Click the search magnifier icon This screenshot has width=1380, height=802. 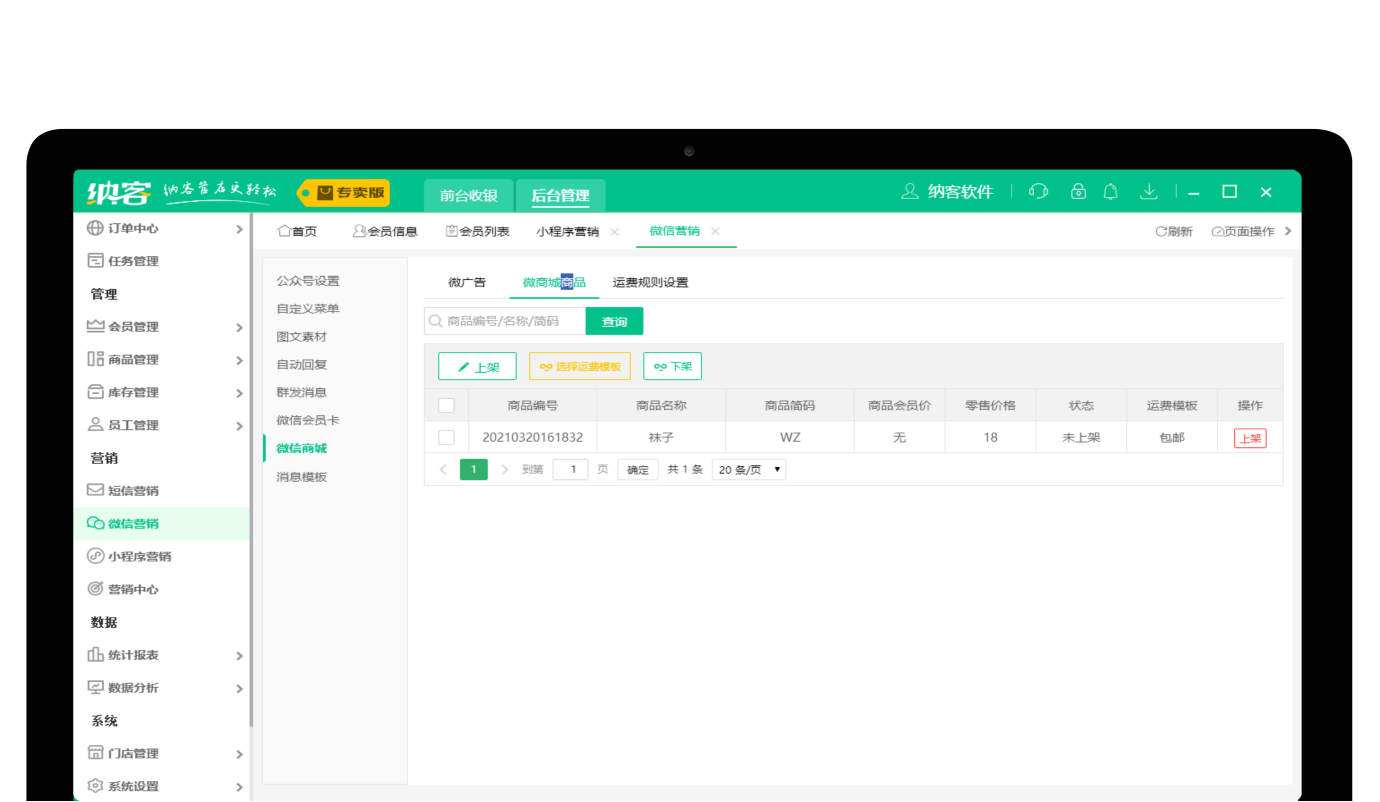tap(435, 321)
